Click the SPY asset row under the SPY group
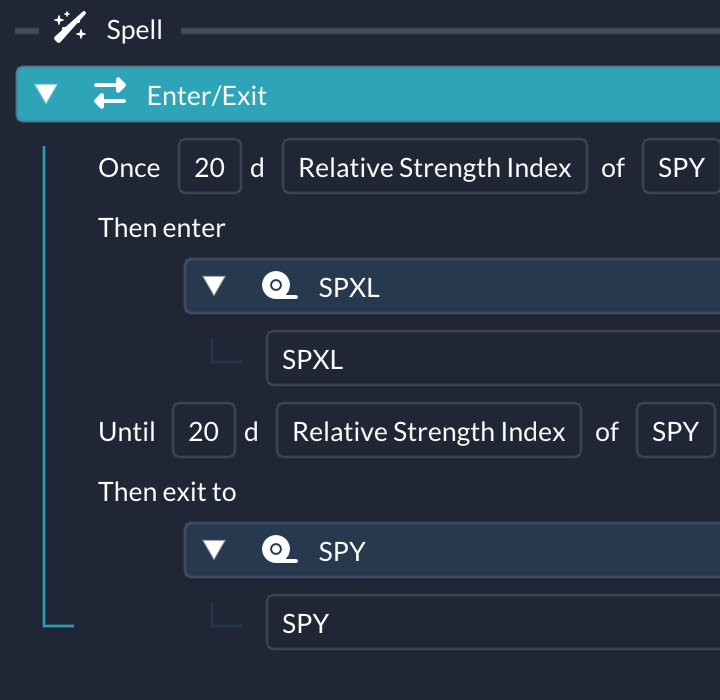 493,622
